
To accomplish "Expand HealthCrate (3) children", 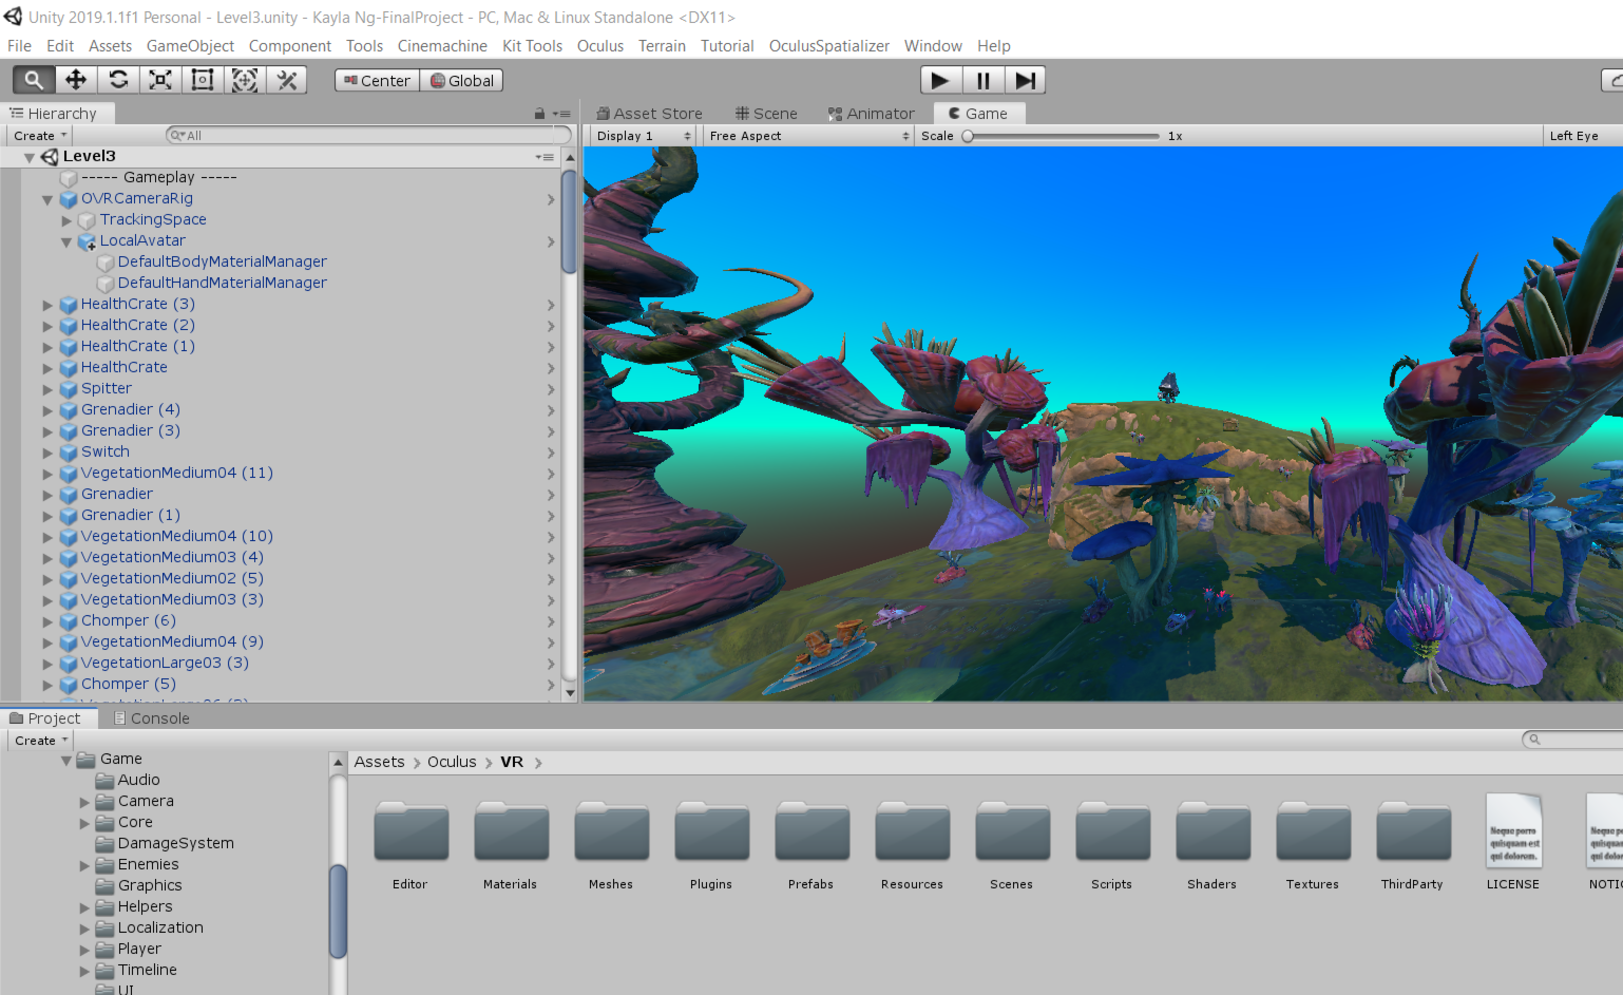I will click(x=47, y=304).
